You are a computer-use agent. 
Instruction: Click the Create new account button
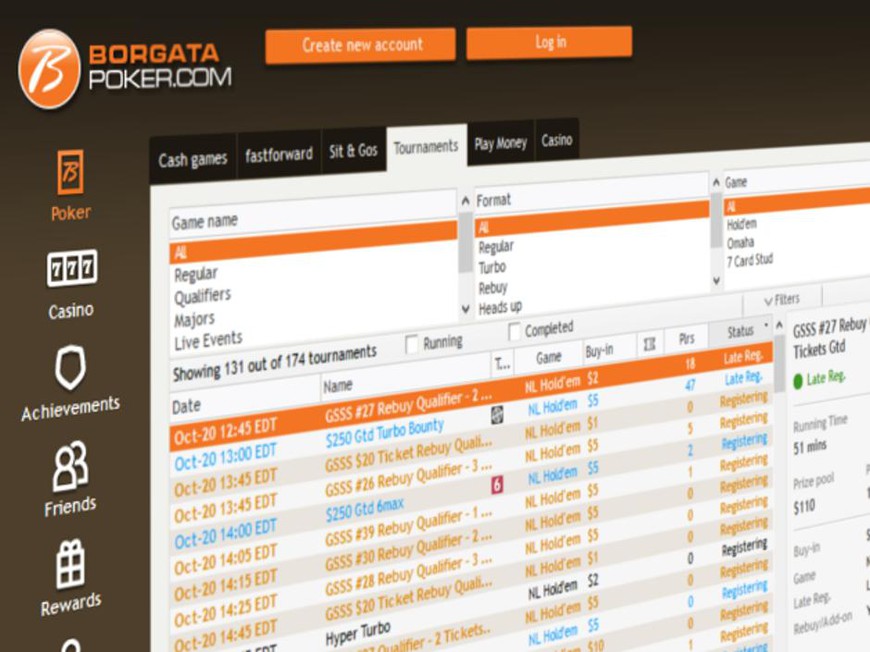pyautogui.click(x=361, y=45)
